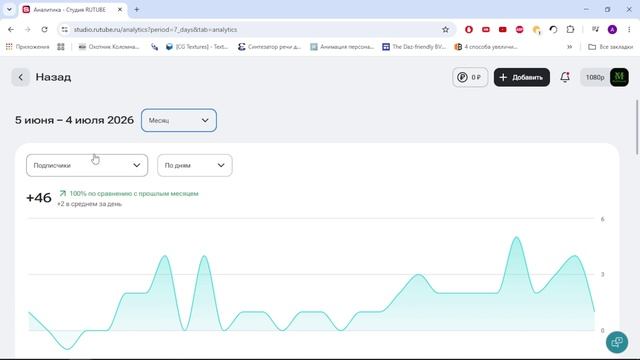Open the Охотник Коломна bookmark

coord(109,47)
